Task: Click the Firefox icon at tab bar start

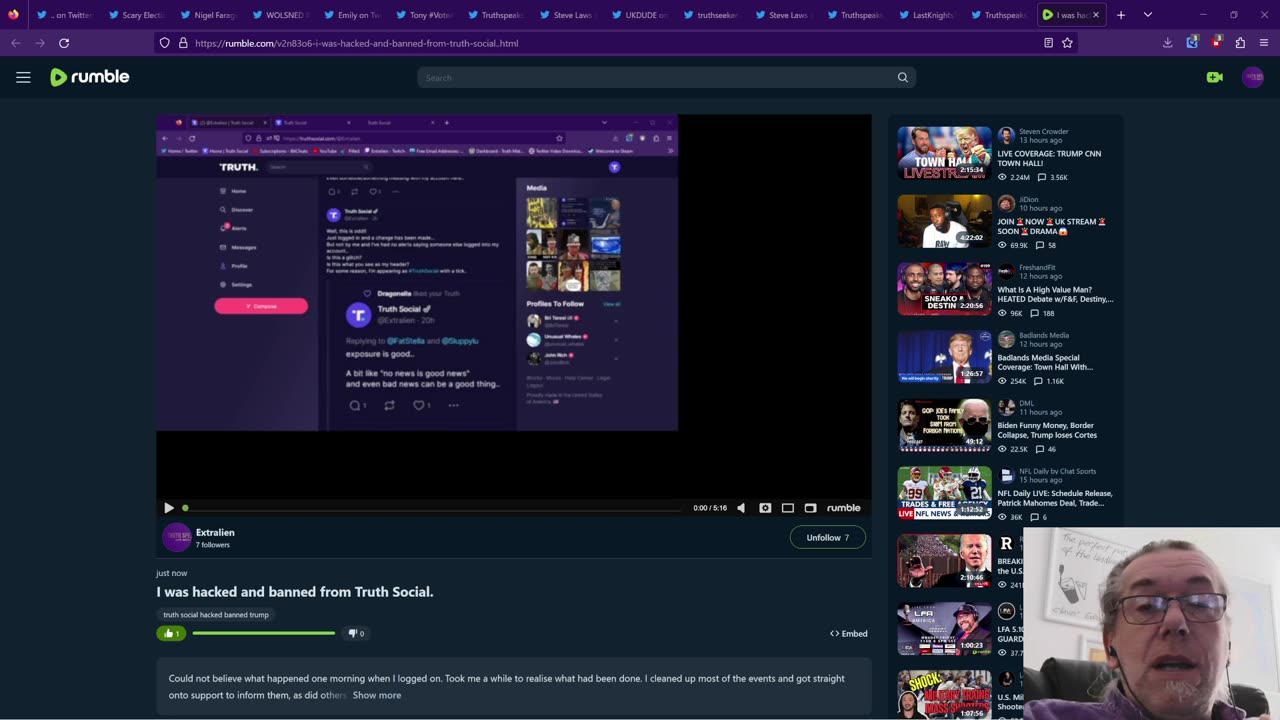Action: [x=13, y=15]
